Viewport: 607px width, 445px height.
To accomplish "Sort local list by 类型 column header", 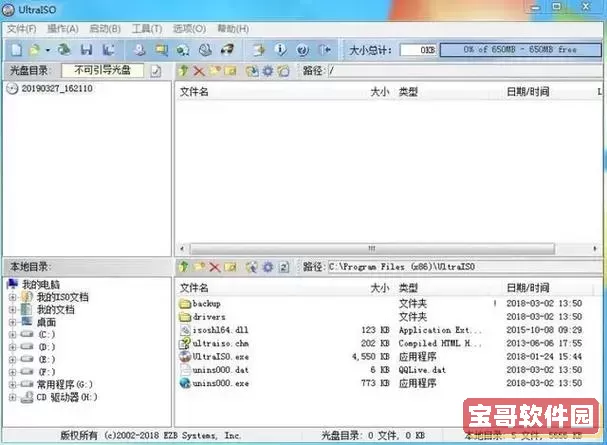I will [408, 288].
